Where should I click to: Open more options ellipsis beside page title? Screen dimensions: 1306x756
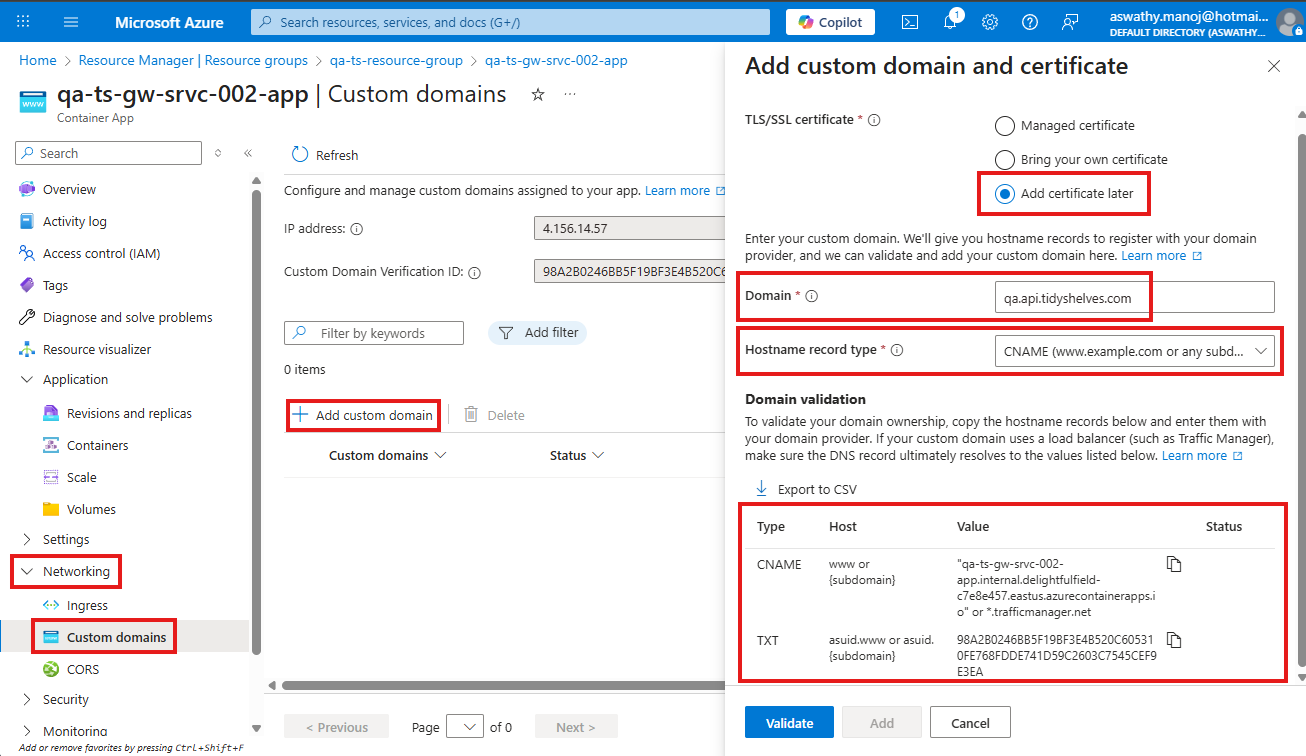[x=570, y=94]
